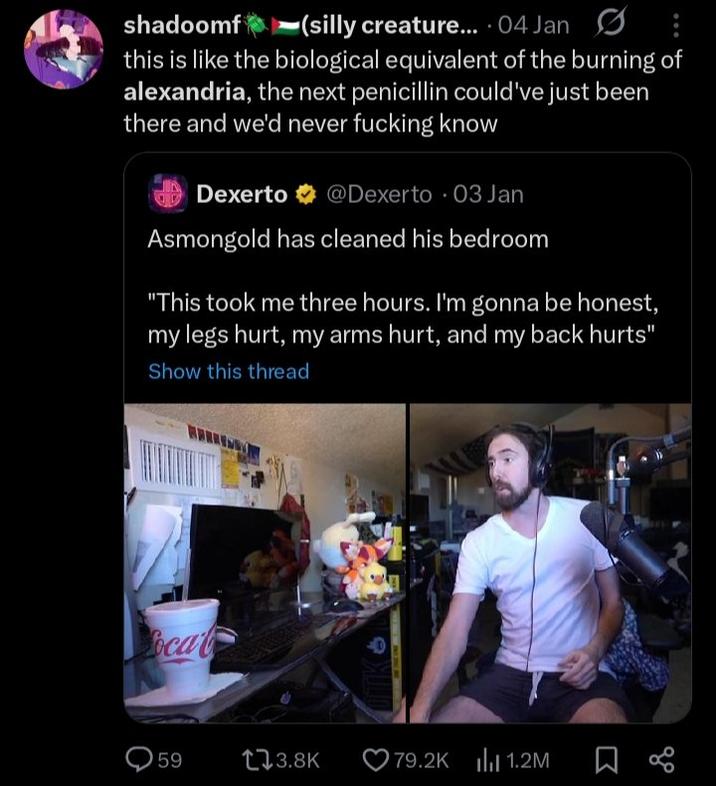Open Dexerto's profile logo avatar
This screenshot has width=716, height=786.
pyautogui.click(x=168, y=194)
